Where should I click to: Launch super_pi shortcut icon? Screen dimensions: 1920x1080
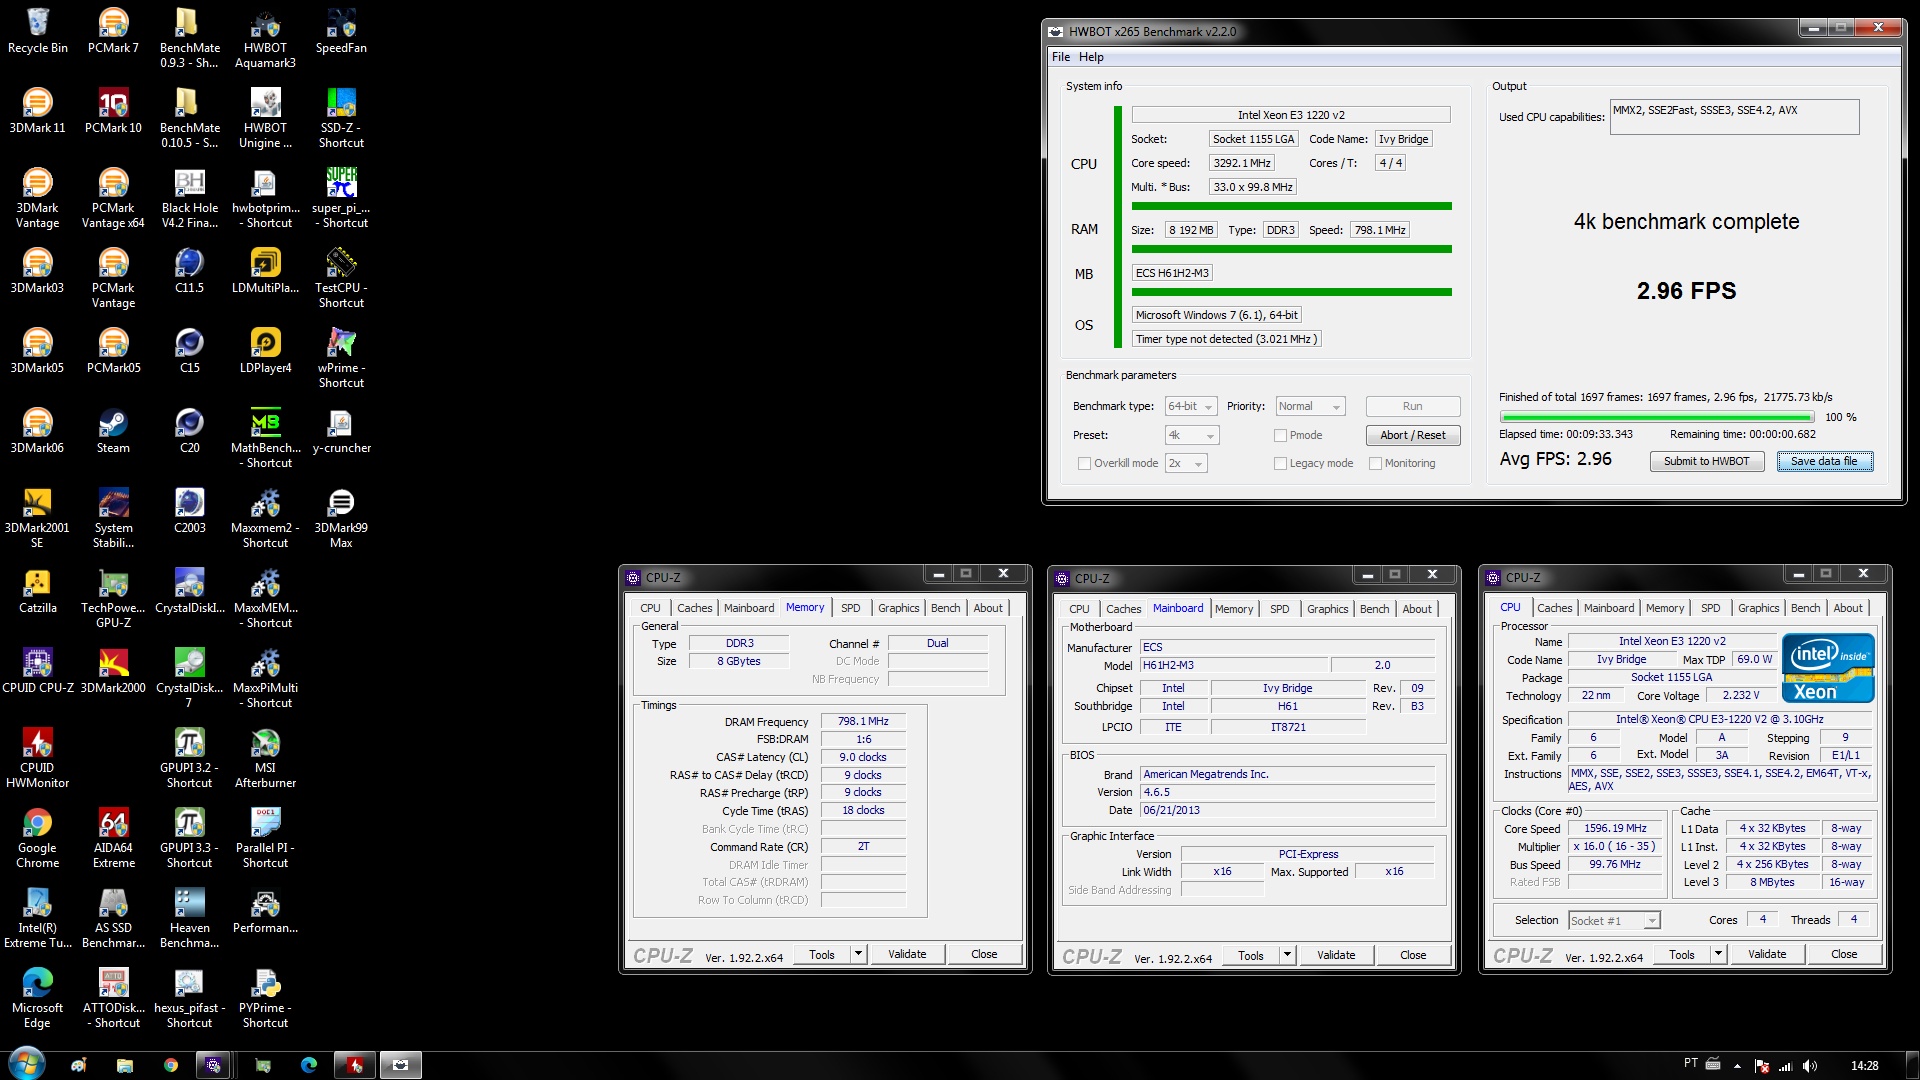pos(341,198)
